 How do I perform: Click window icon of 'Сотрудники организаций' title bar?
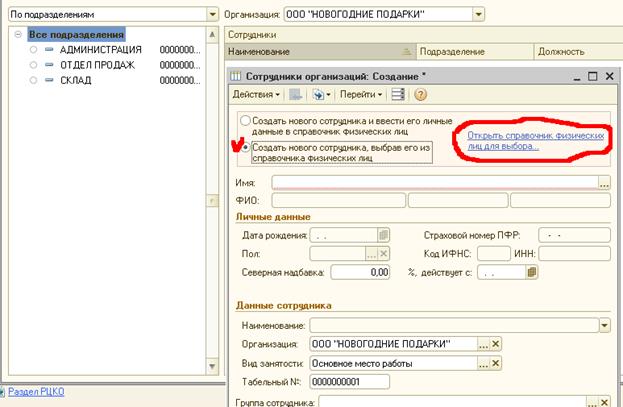pyautogui.click(x=236, y=76)
